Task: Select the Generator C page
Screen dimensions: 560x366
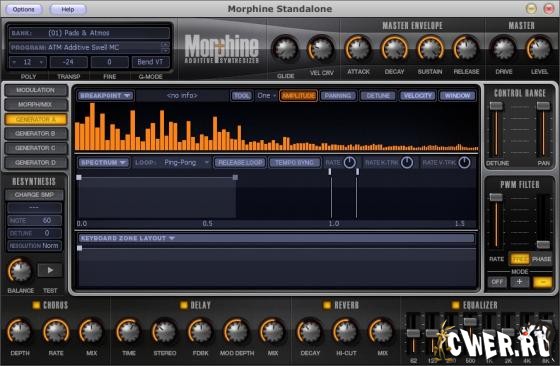Action: click(36, 148)
